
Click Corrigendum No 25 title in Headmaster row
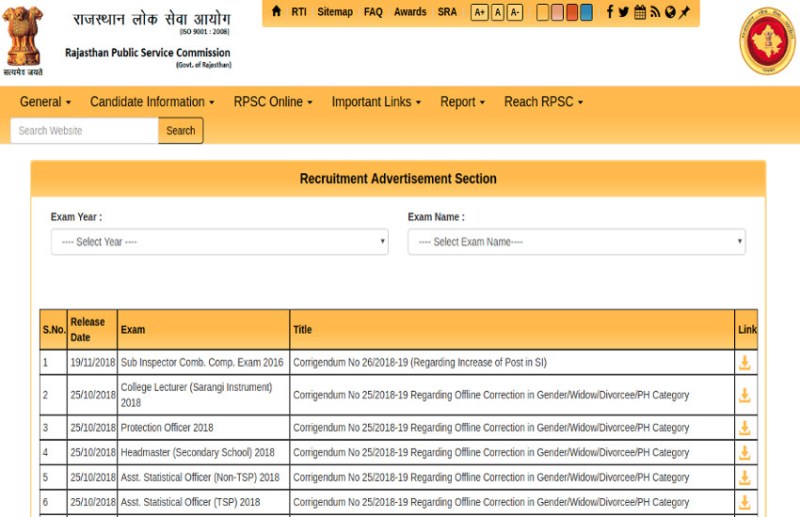click(491, 453)
